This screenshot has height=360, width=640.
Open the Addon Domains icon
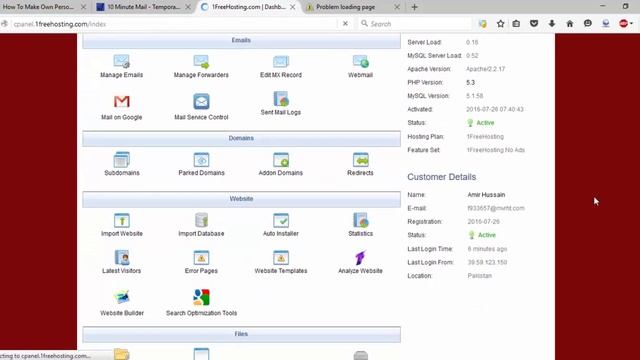pos(281,160)
